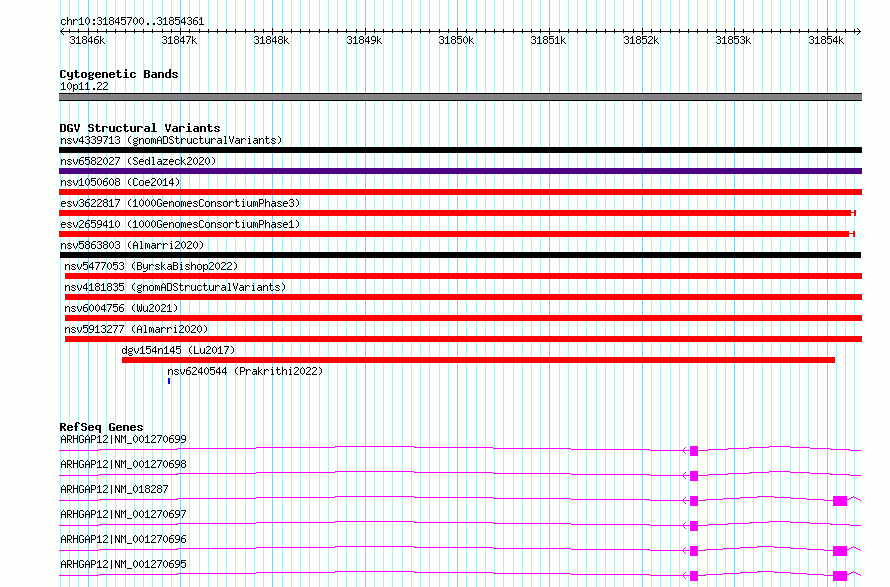Click the 10p11.22 band label
The width and height of the screenshot is (890, 587).
(84, 87)
